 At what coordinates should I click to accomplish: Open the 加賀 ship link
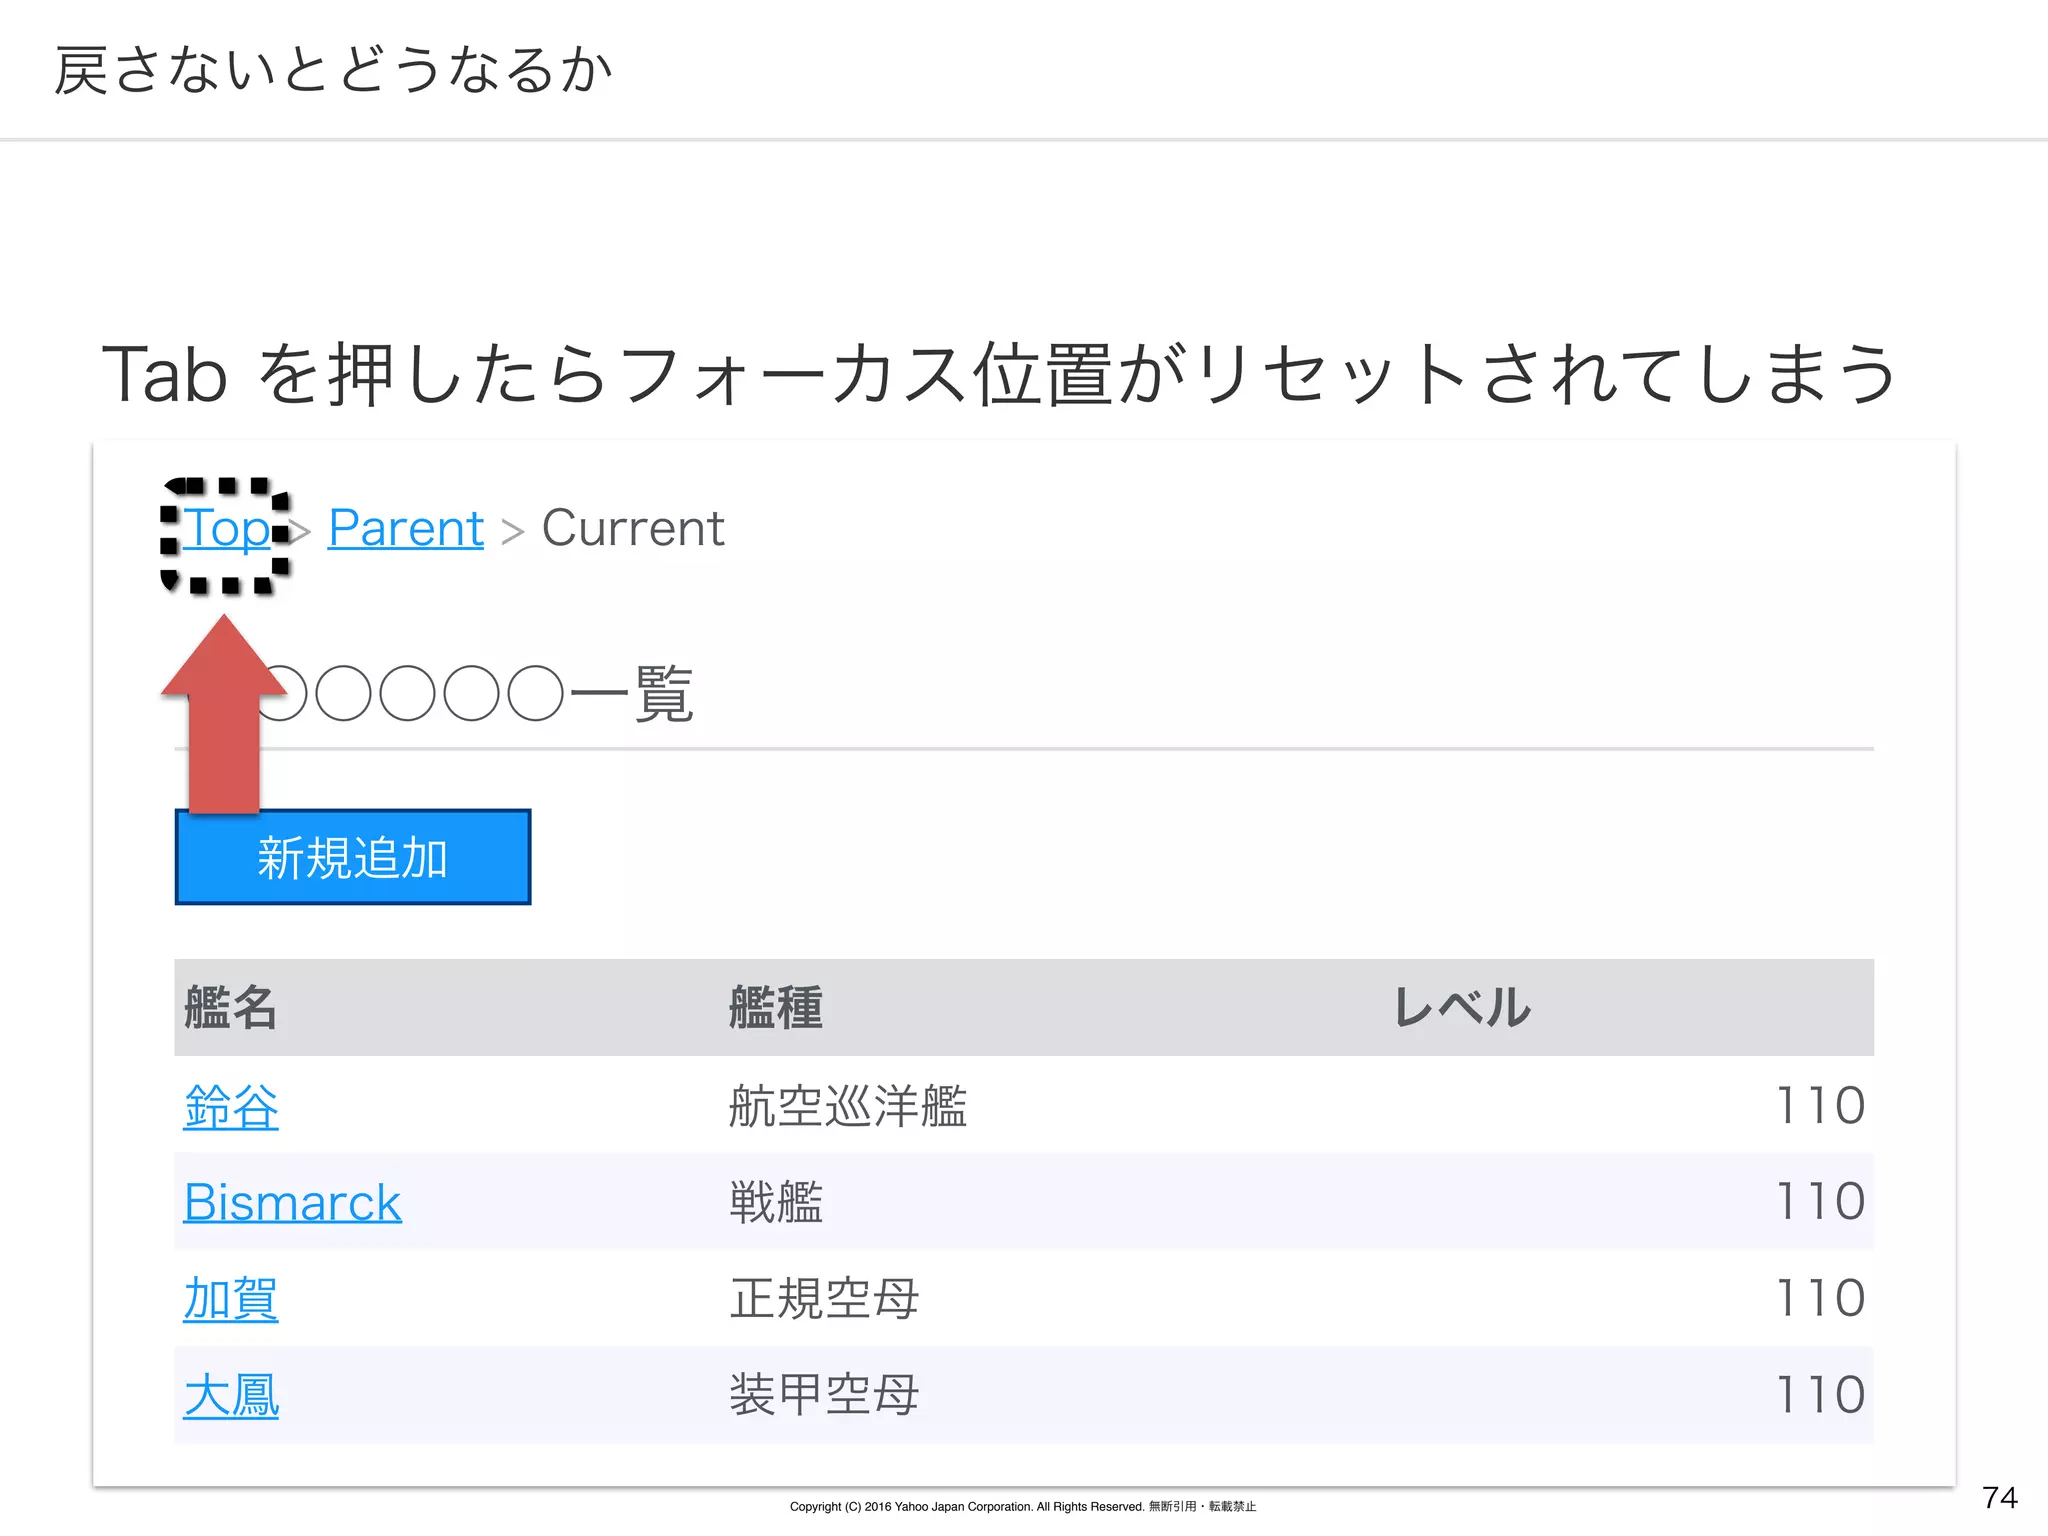231,1299
